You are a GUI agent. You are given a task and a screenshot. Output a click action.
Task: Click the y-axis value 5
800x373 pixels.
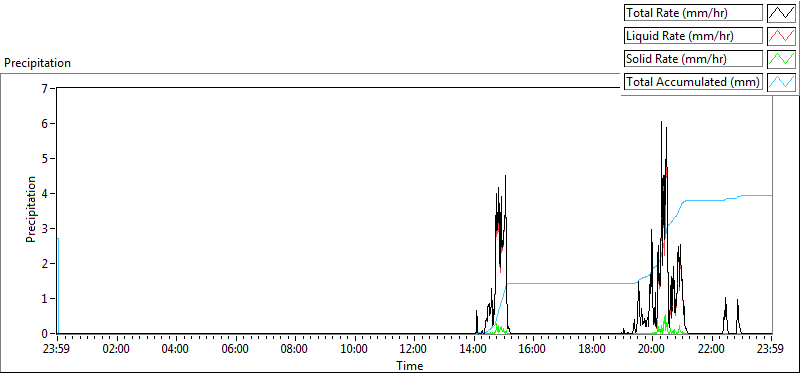click(x=44, y=159)
